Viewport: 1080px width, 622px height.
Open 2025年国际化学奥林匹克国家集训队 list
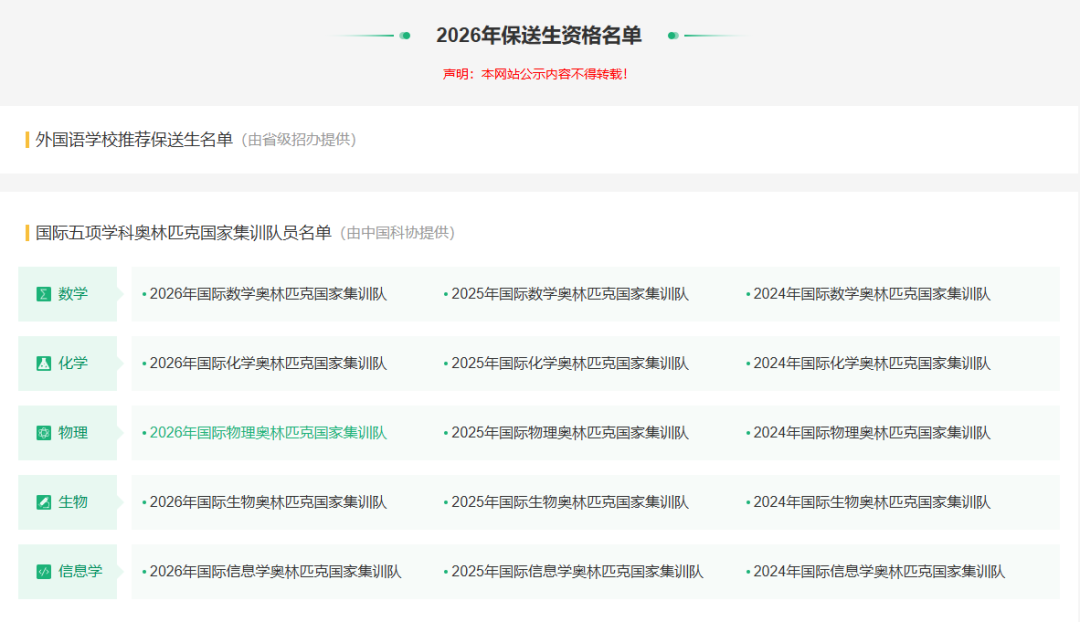coord(570,364)
